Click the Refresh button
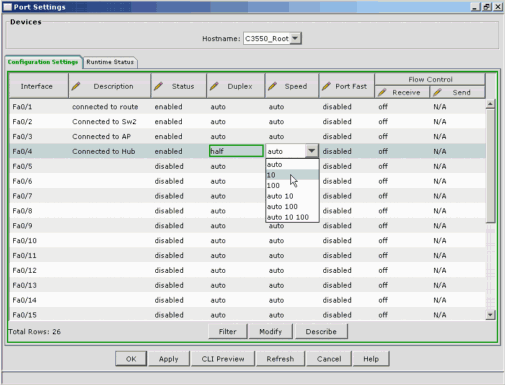This screenshot has width=505, height=385. click(280, 359)
